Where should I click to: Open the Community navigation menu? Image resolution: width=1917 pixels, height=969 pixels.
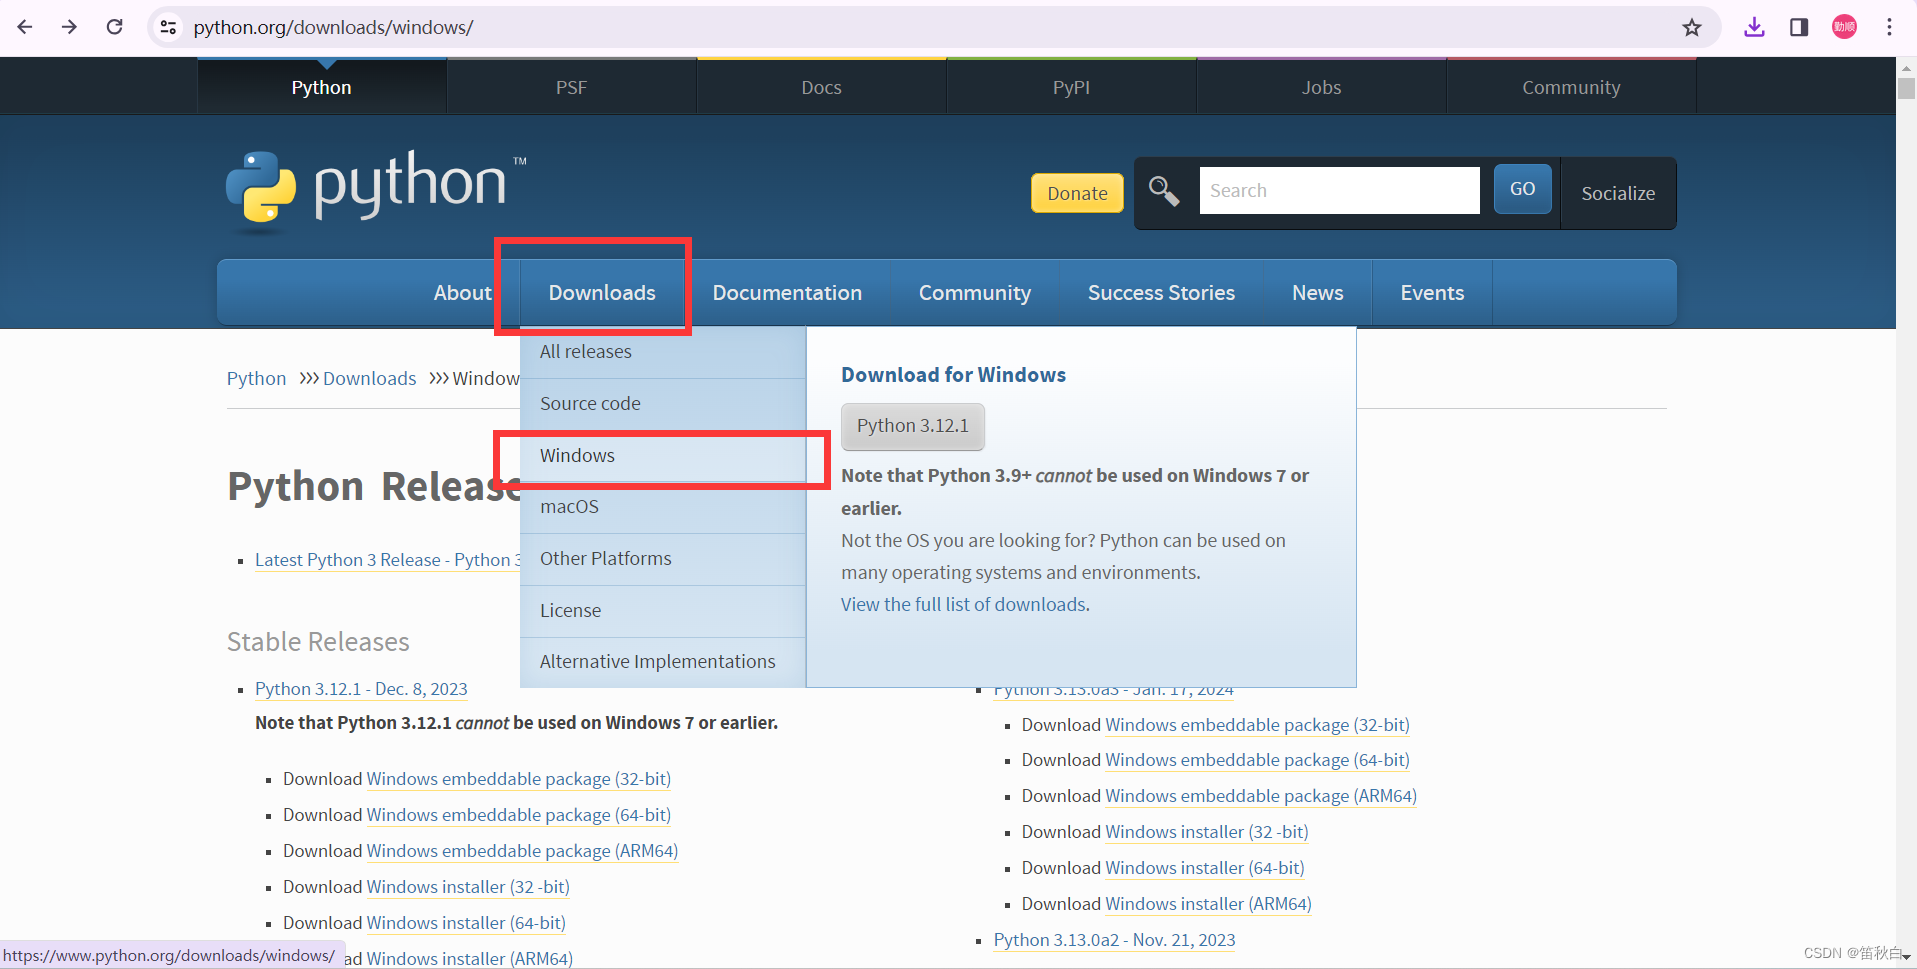tap(975, 293)
